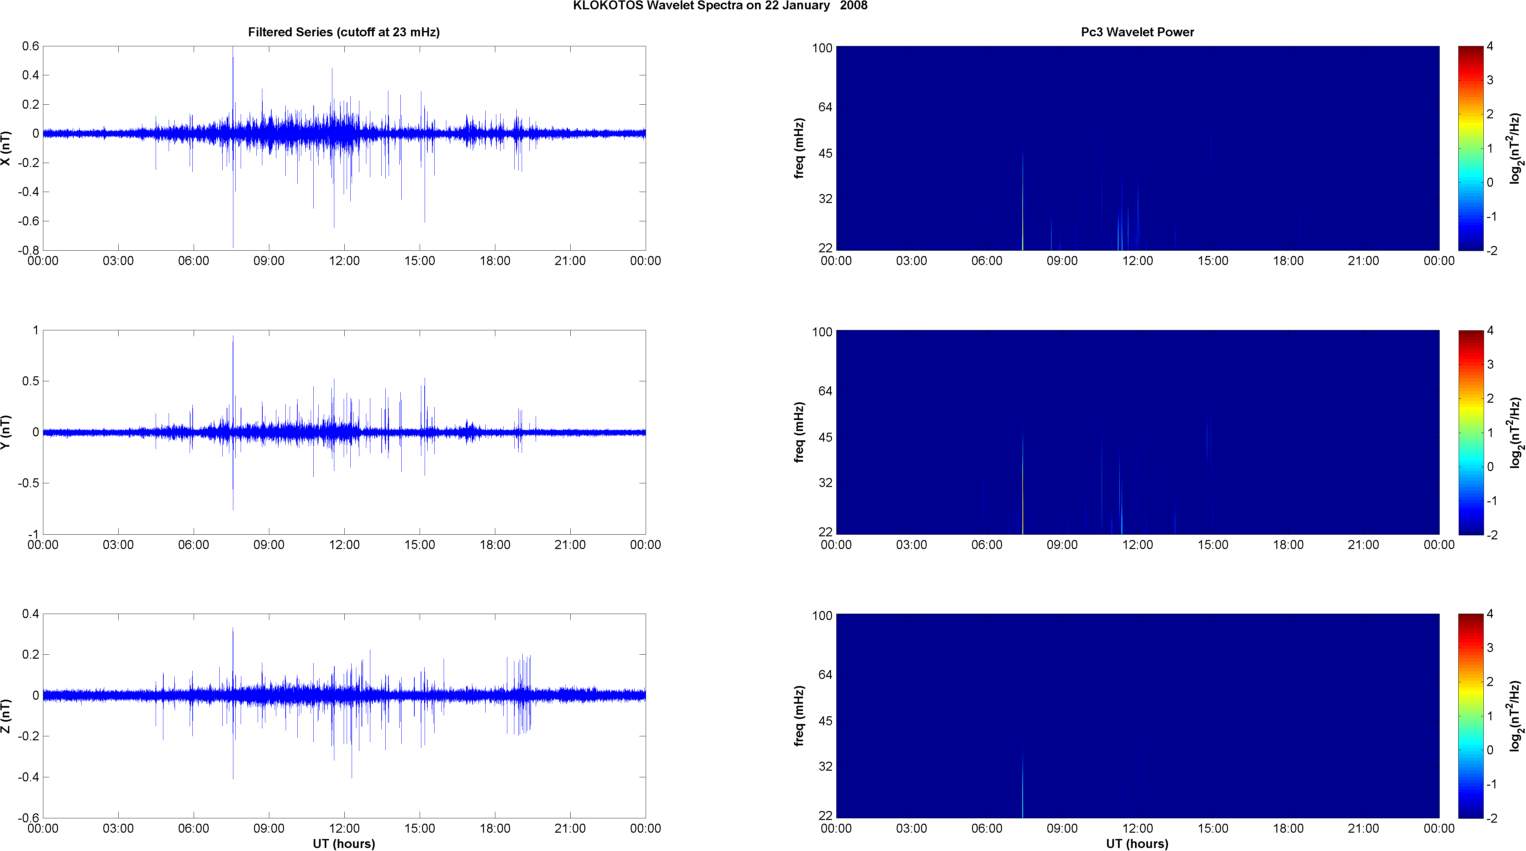
Task: Click the 100 frequency tick on top spectrogram
Action: click(x=822, y=48)
